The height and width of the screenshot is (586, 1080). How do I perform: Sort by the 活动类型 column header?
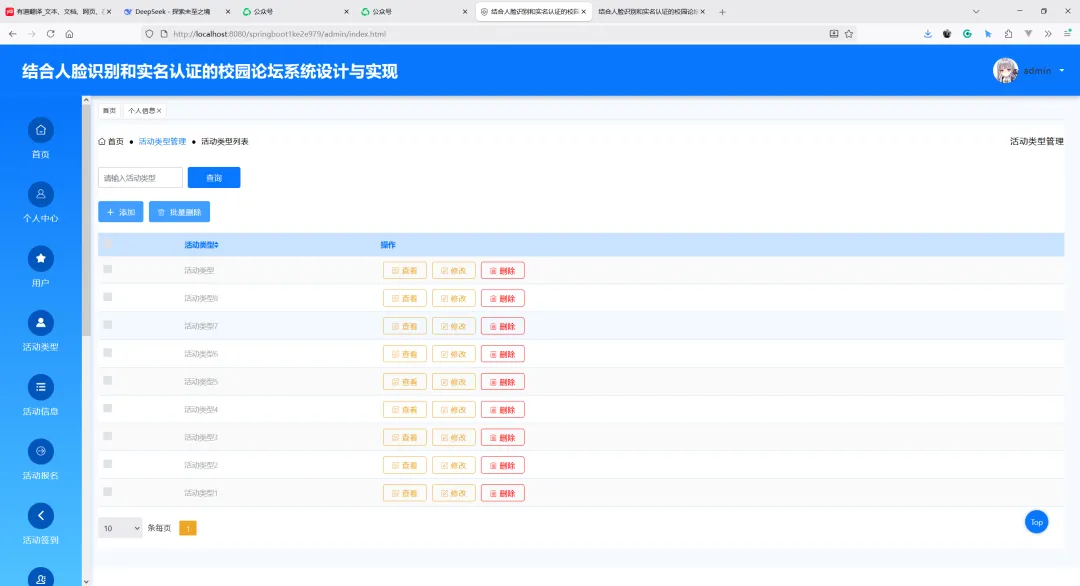coord(201,244)
